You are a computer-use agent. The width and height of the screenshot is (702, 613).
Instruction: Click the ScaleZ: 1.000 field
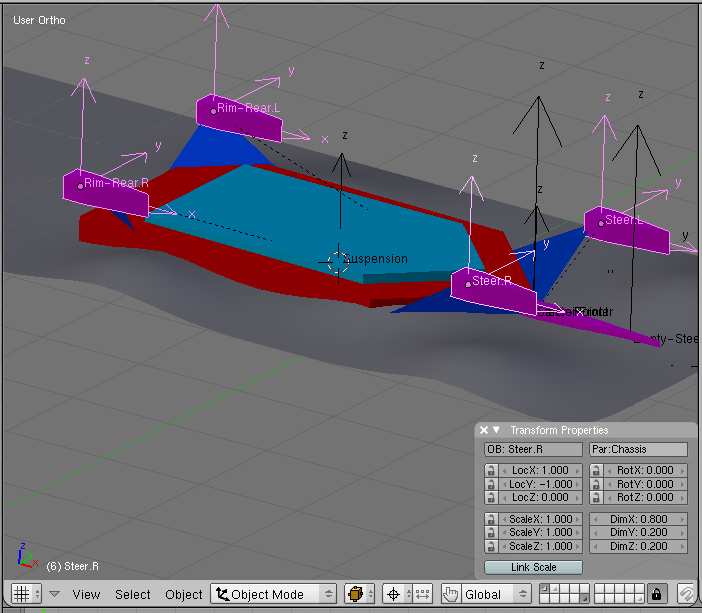(x=540, y=546)
